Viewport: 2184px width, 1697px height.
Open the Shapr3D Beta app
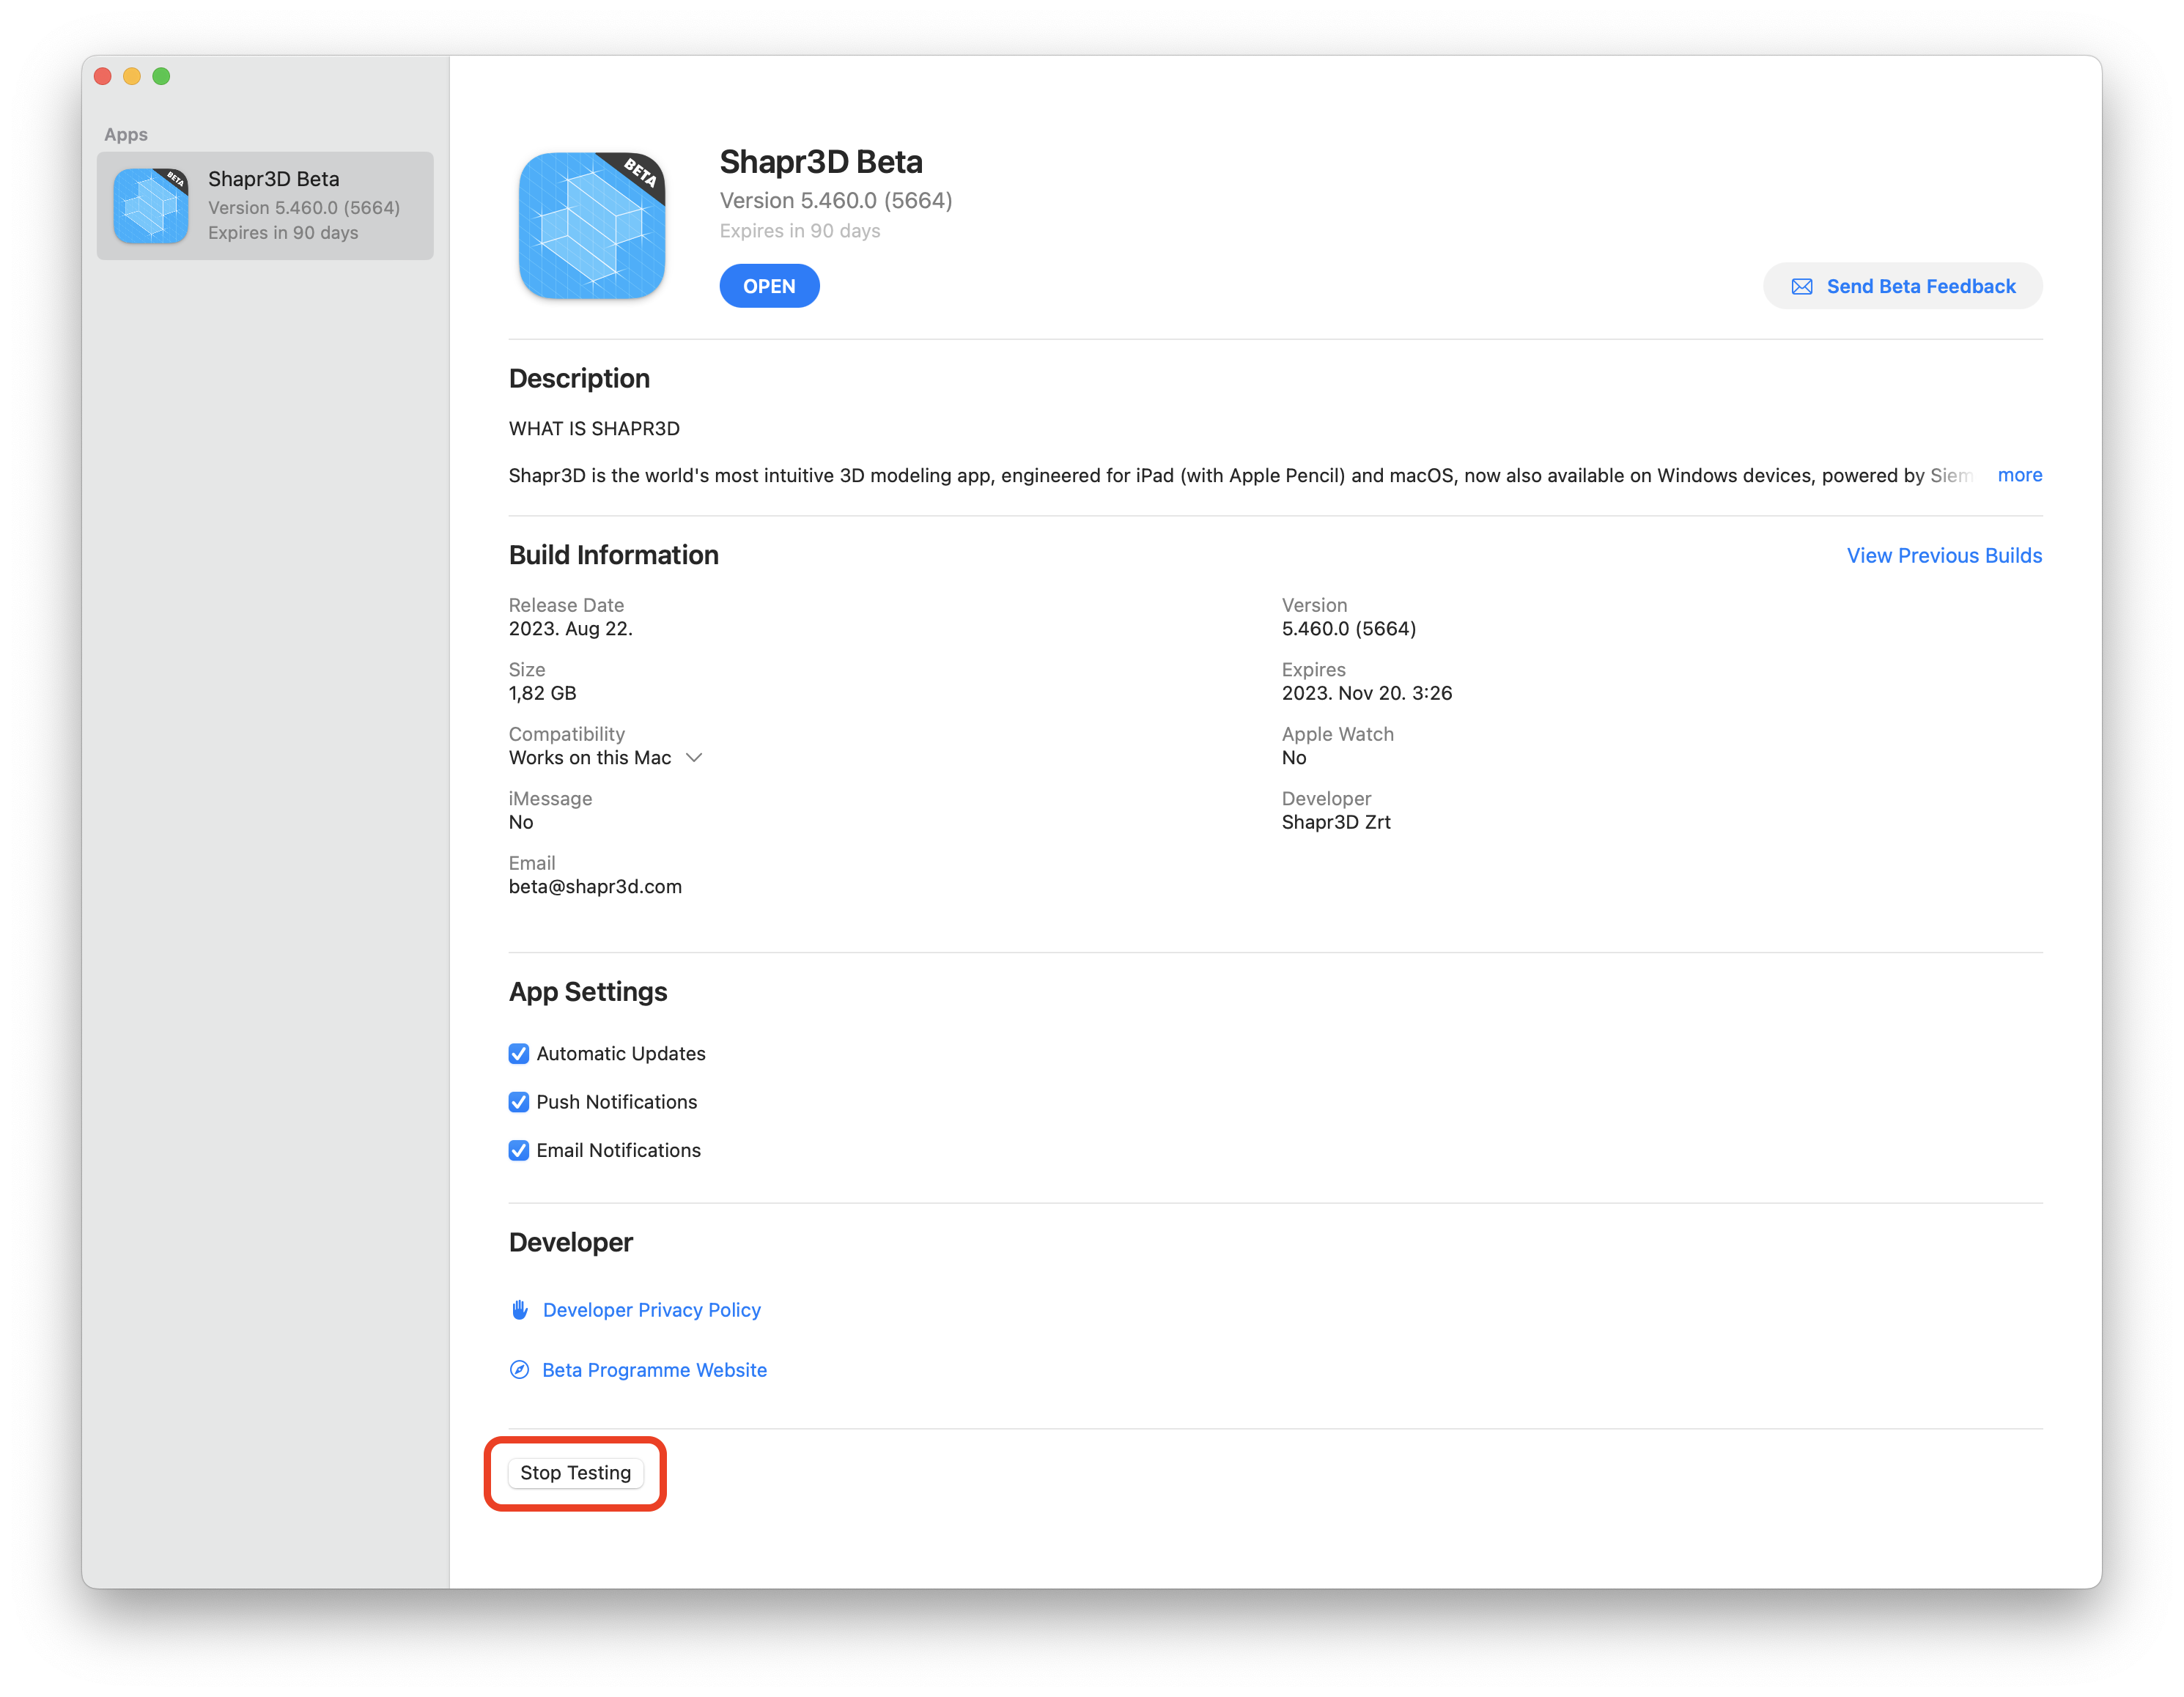coord(770,286)
